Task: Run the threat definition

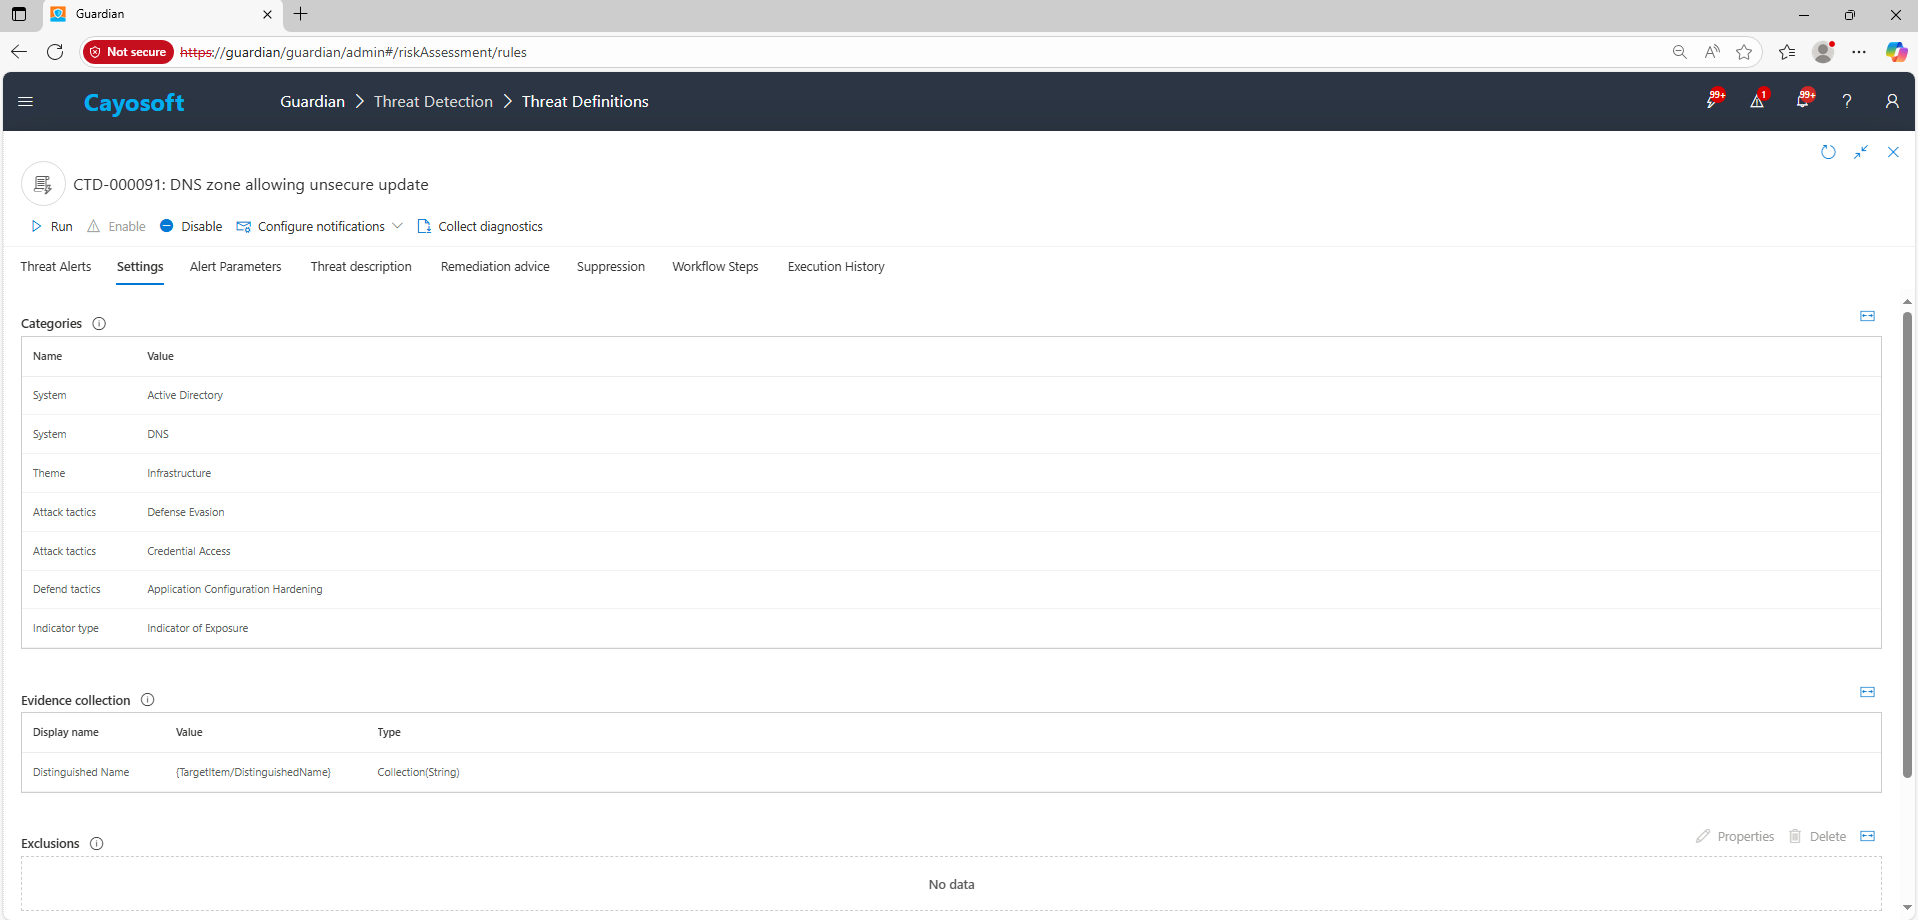Action: point(52,227)
